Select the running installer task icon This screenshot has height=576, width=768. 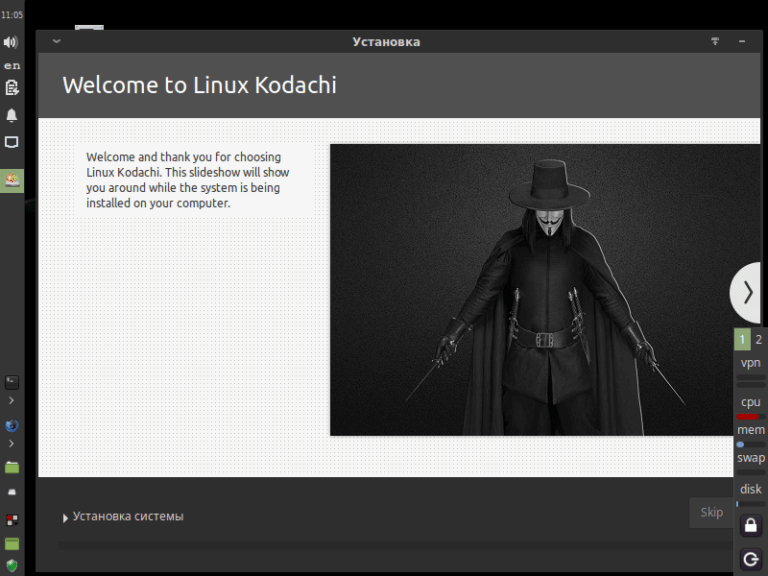12,181
